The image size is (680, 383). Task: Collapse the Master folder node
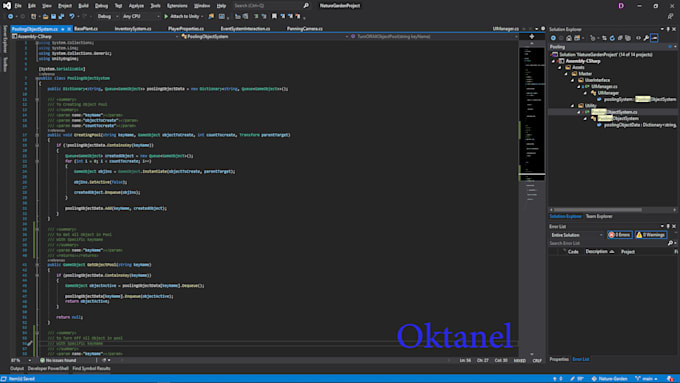(x=566, y=74)
